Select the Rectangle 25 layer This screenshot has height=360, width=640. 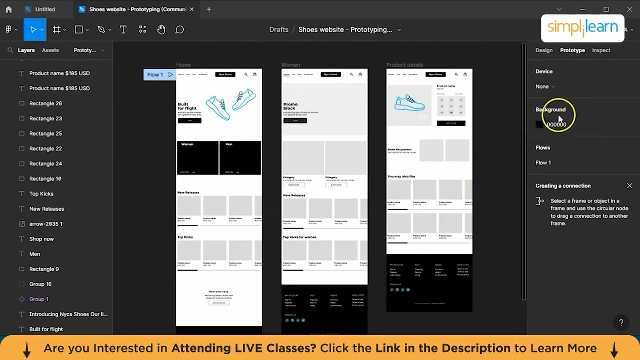coord(45,134)
